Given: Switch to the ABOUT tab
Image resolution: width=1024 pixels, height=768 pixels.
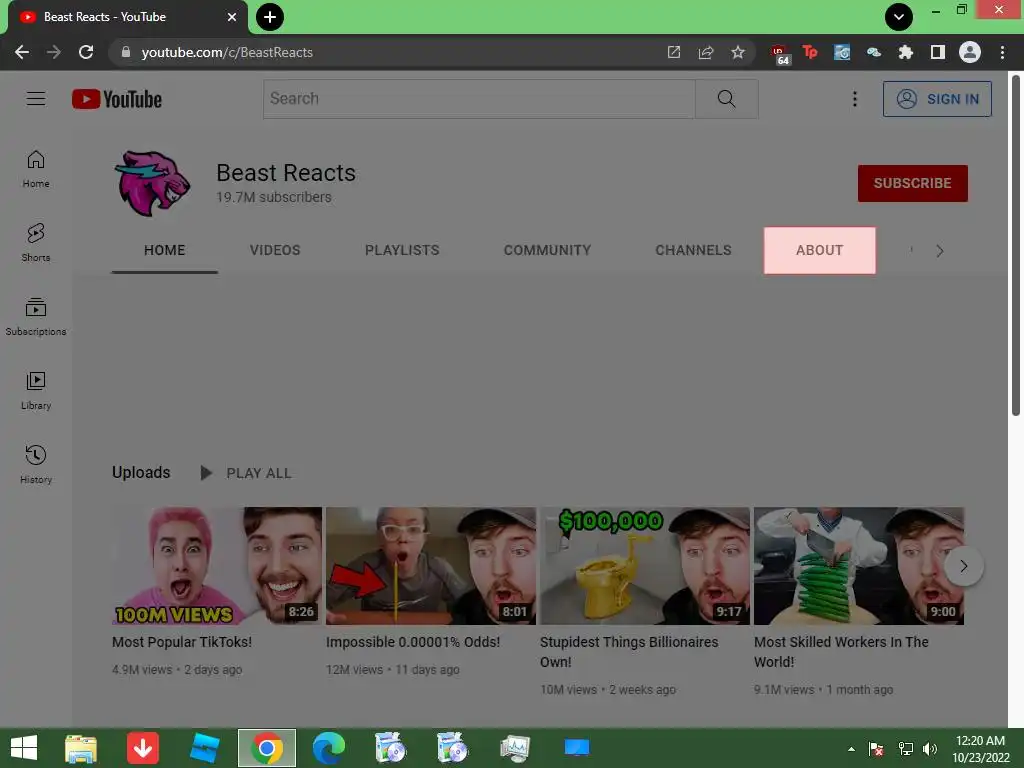Looking at the screenshot, I should point(820,250).
